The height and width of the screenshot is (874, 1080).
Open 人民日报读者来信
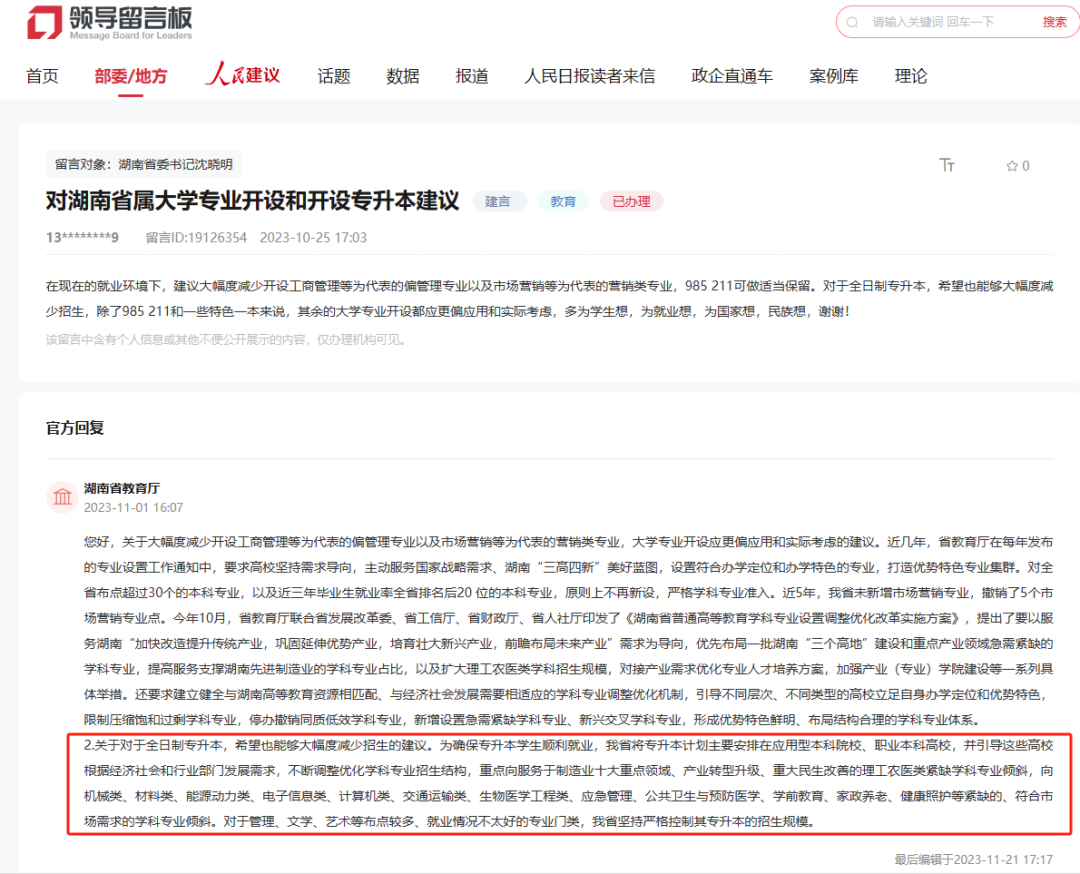click(588, 75)
